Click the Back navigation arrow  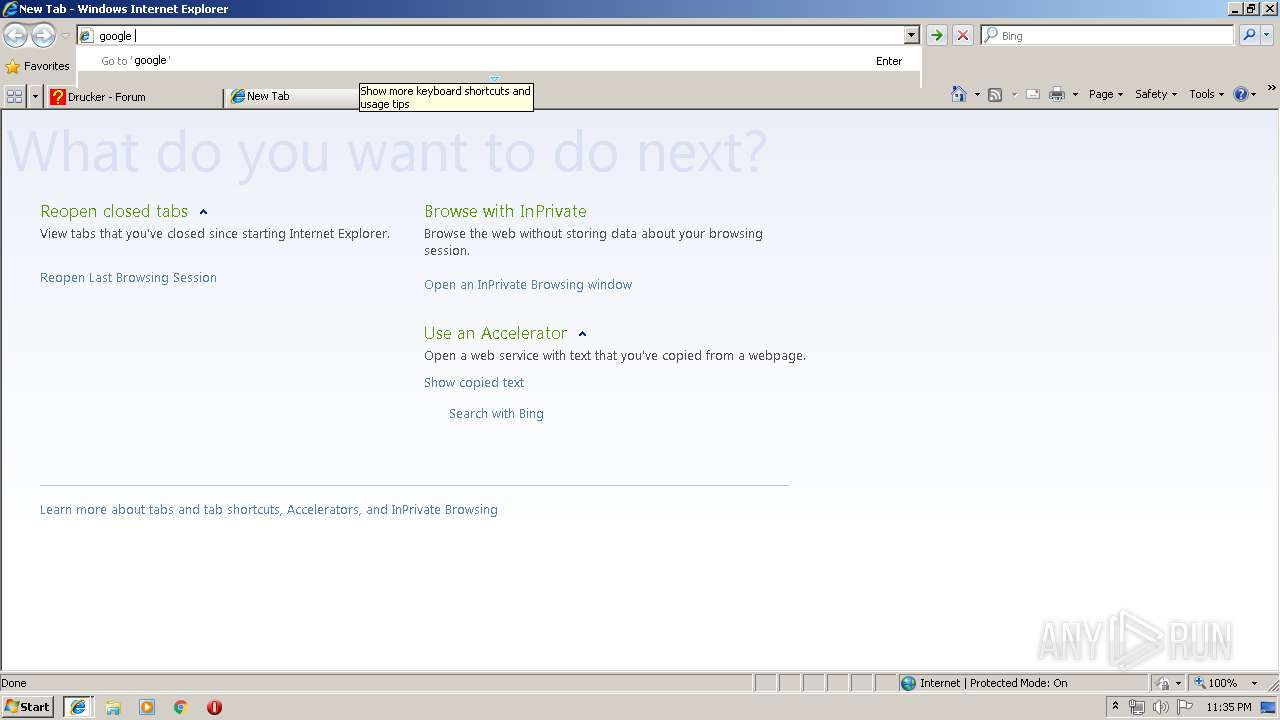point(15,36)
